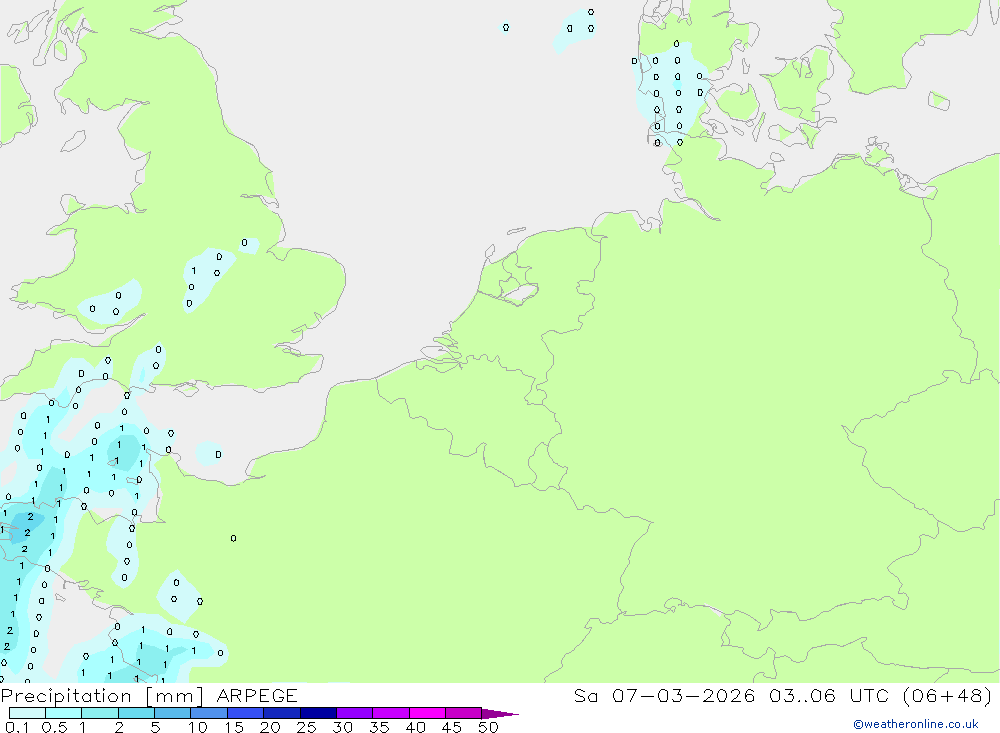Click the '10' legend scale value

(198, 727)
